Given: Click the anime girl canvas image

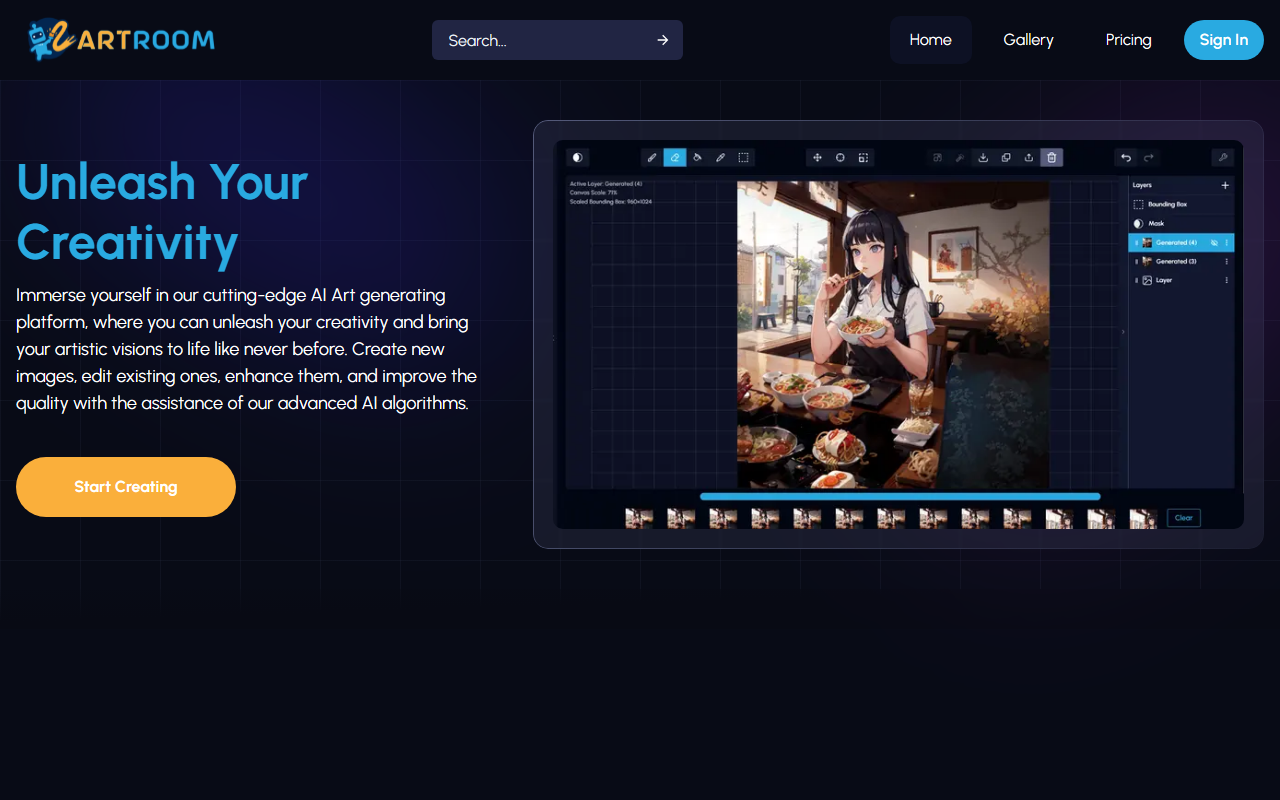Looking at the screenshot, I should click(893, 334).
